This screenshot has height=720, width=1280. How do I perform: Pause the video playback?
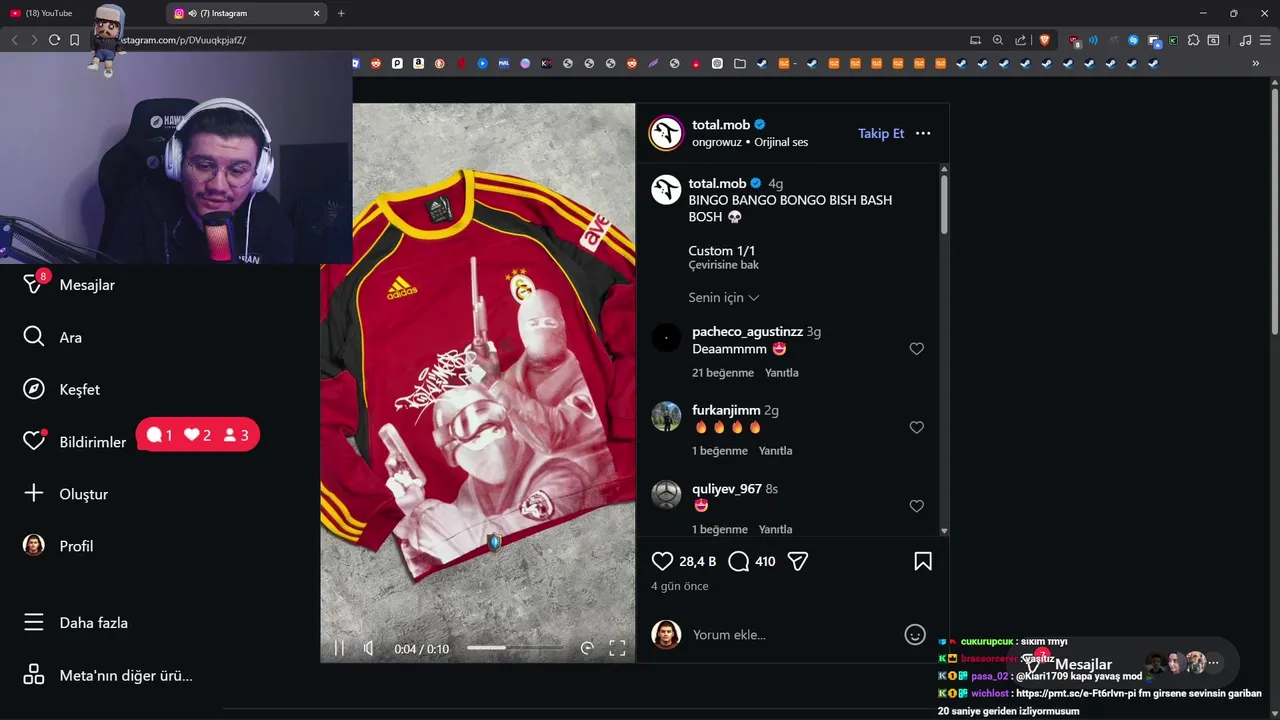point(339,648)
